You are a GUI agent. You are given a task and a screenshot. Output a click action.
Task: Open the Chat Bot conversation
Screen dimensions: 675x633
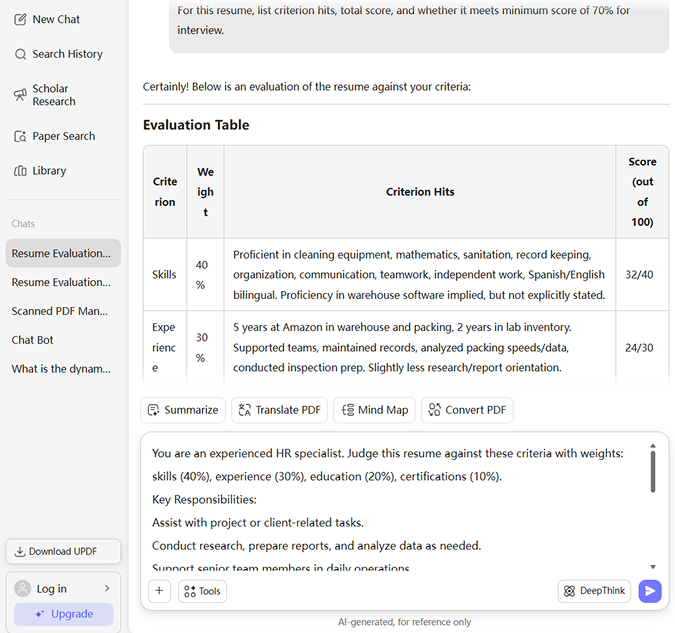click(x=33, y=340)
